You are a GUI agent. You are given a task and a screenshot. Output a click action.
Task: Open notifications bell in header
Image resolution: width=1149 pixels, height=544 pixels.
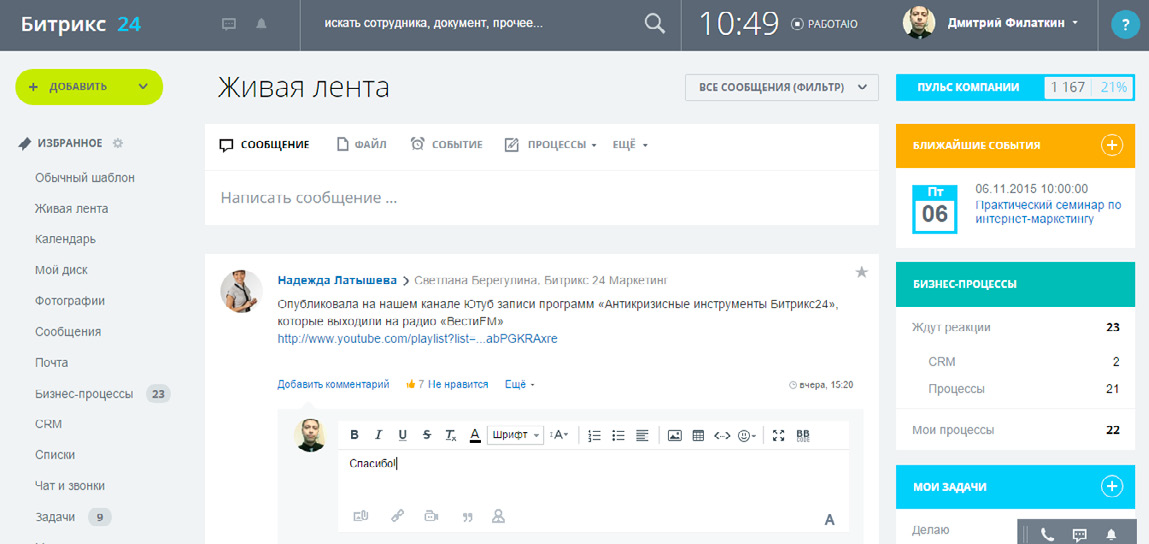tap(262, 24)
